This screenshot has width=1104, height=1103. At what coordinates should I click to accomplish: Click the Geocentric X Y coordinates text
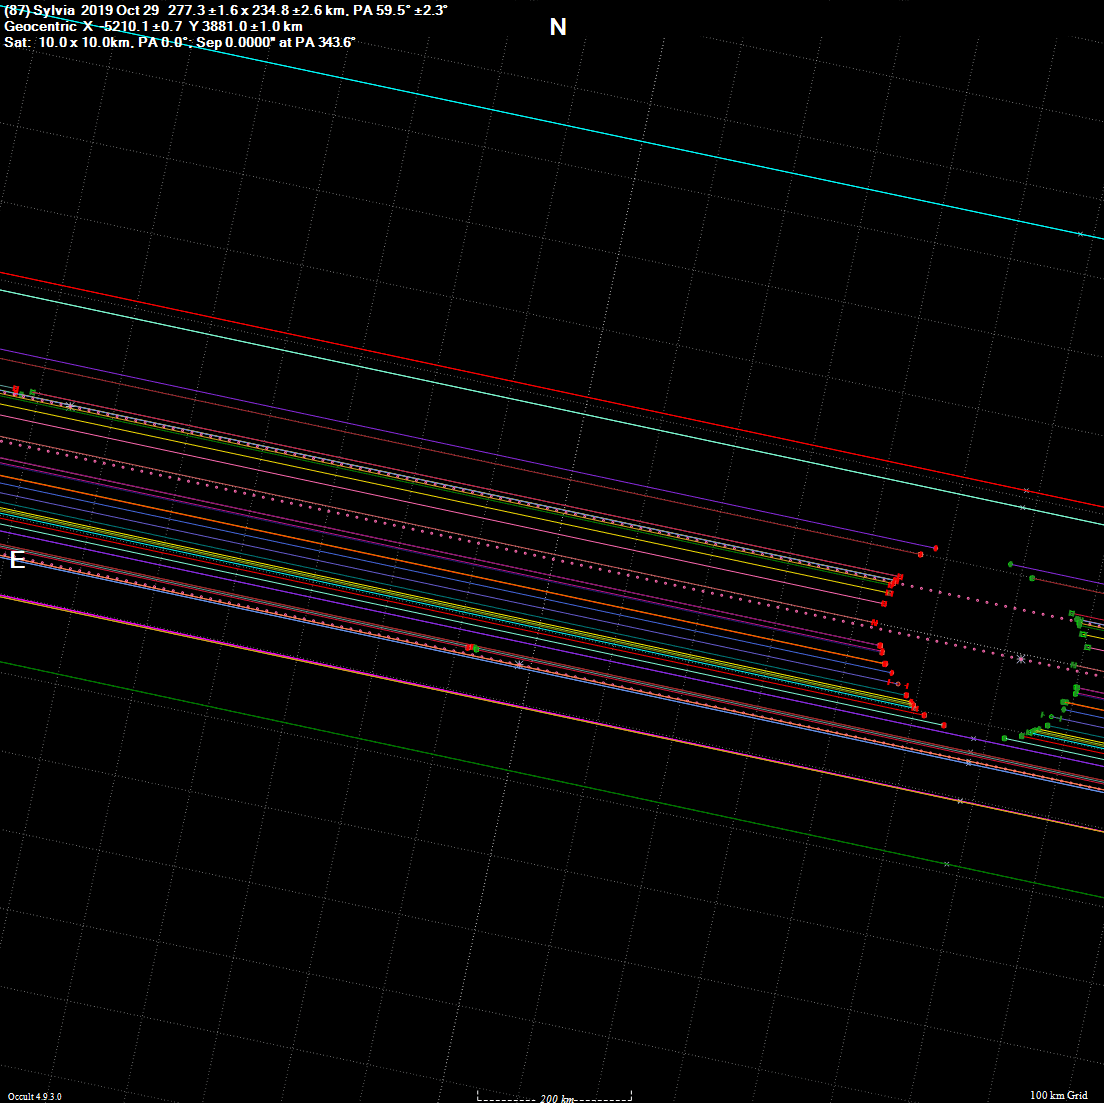pyautogui.click(x=153, y=26)
